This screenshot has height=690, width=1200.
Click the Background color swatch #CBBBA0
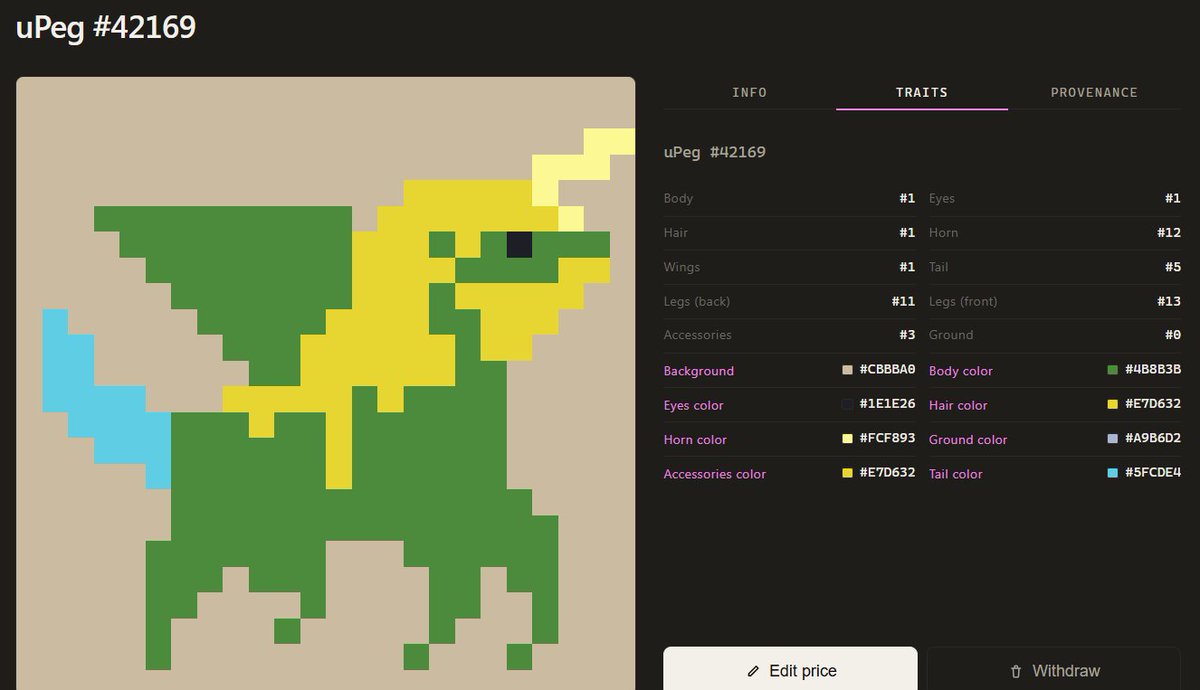[x=848, y=370]
